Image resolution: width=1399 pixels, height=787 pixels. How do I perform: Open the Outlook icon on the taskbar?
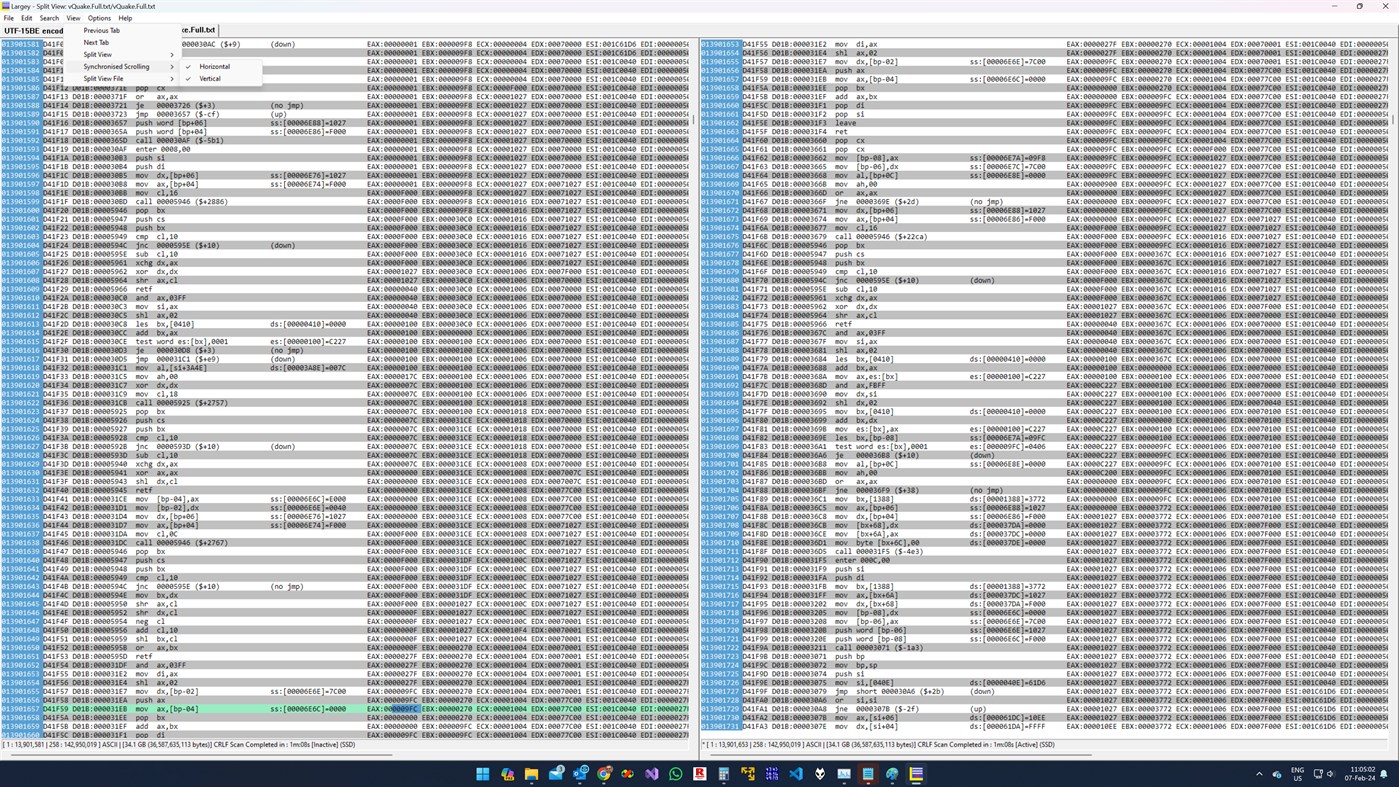pyautogui.click(x=579, y=774)
